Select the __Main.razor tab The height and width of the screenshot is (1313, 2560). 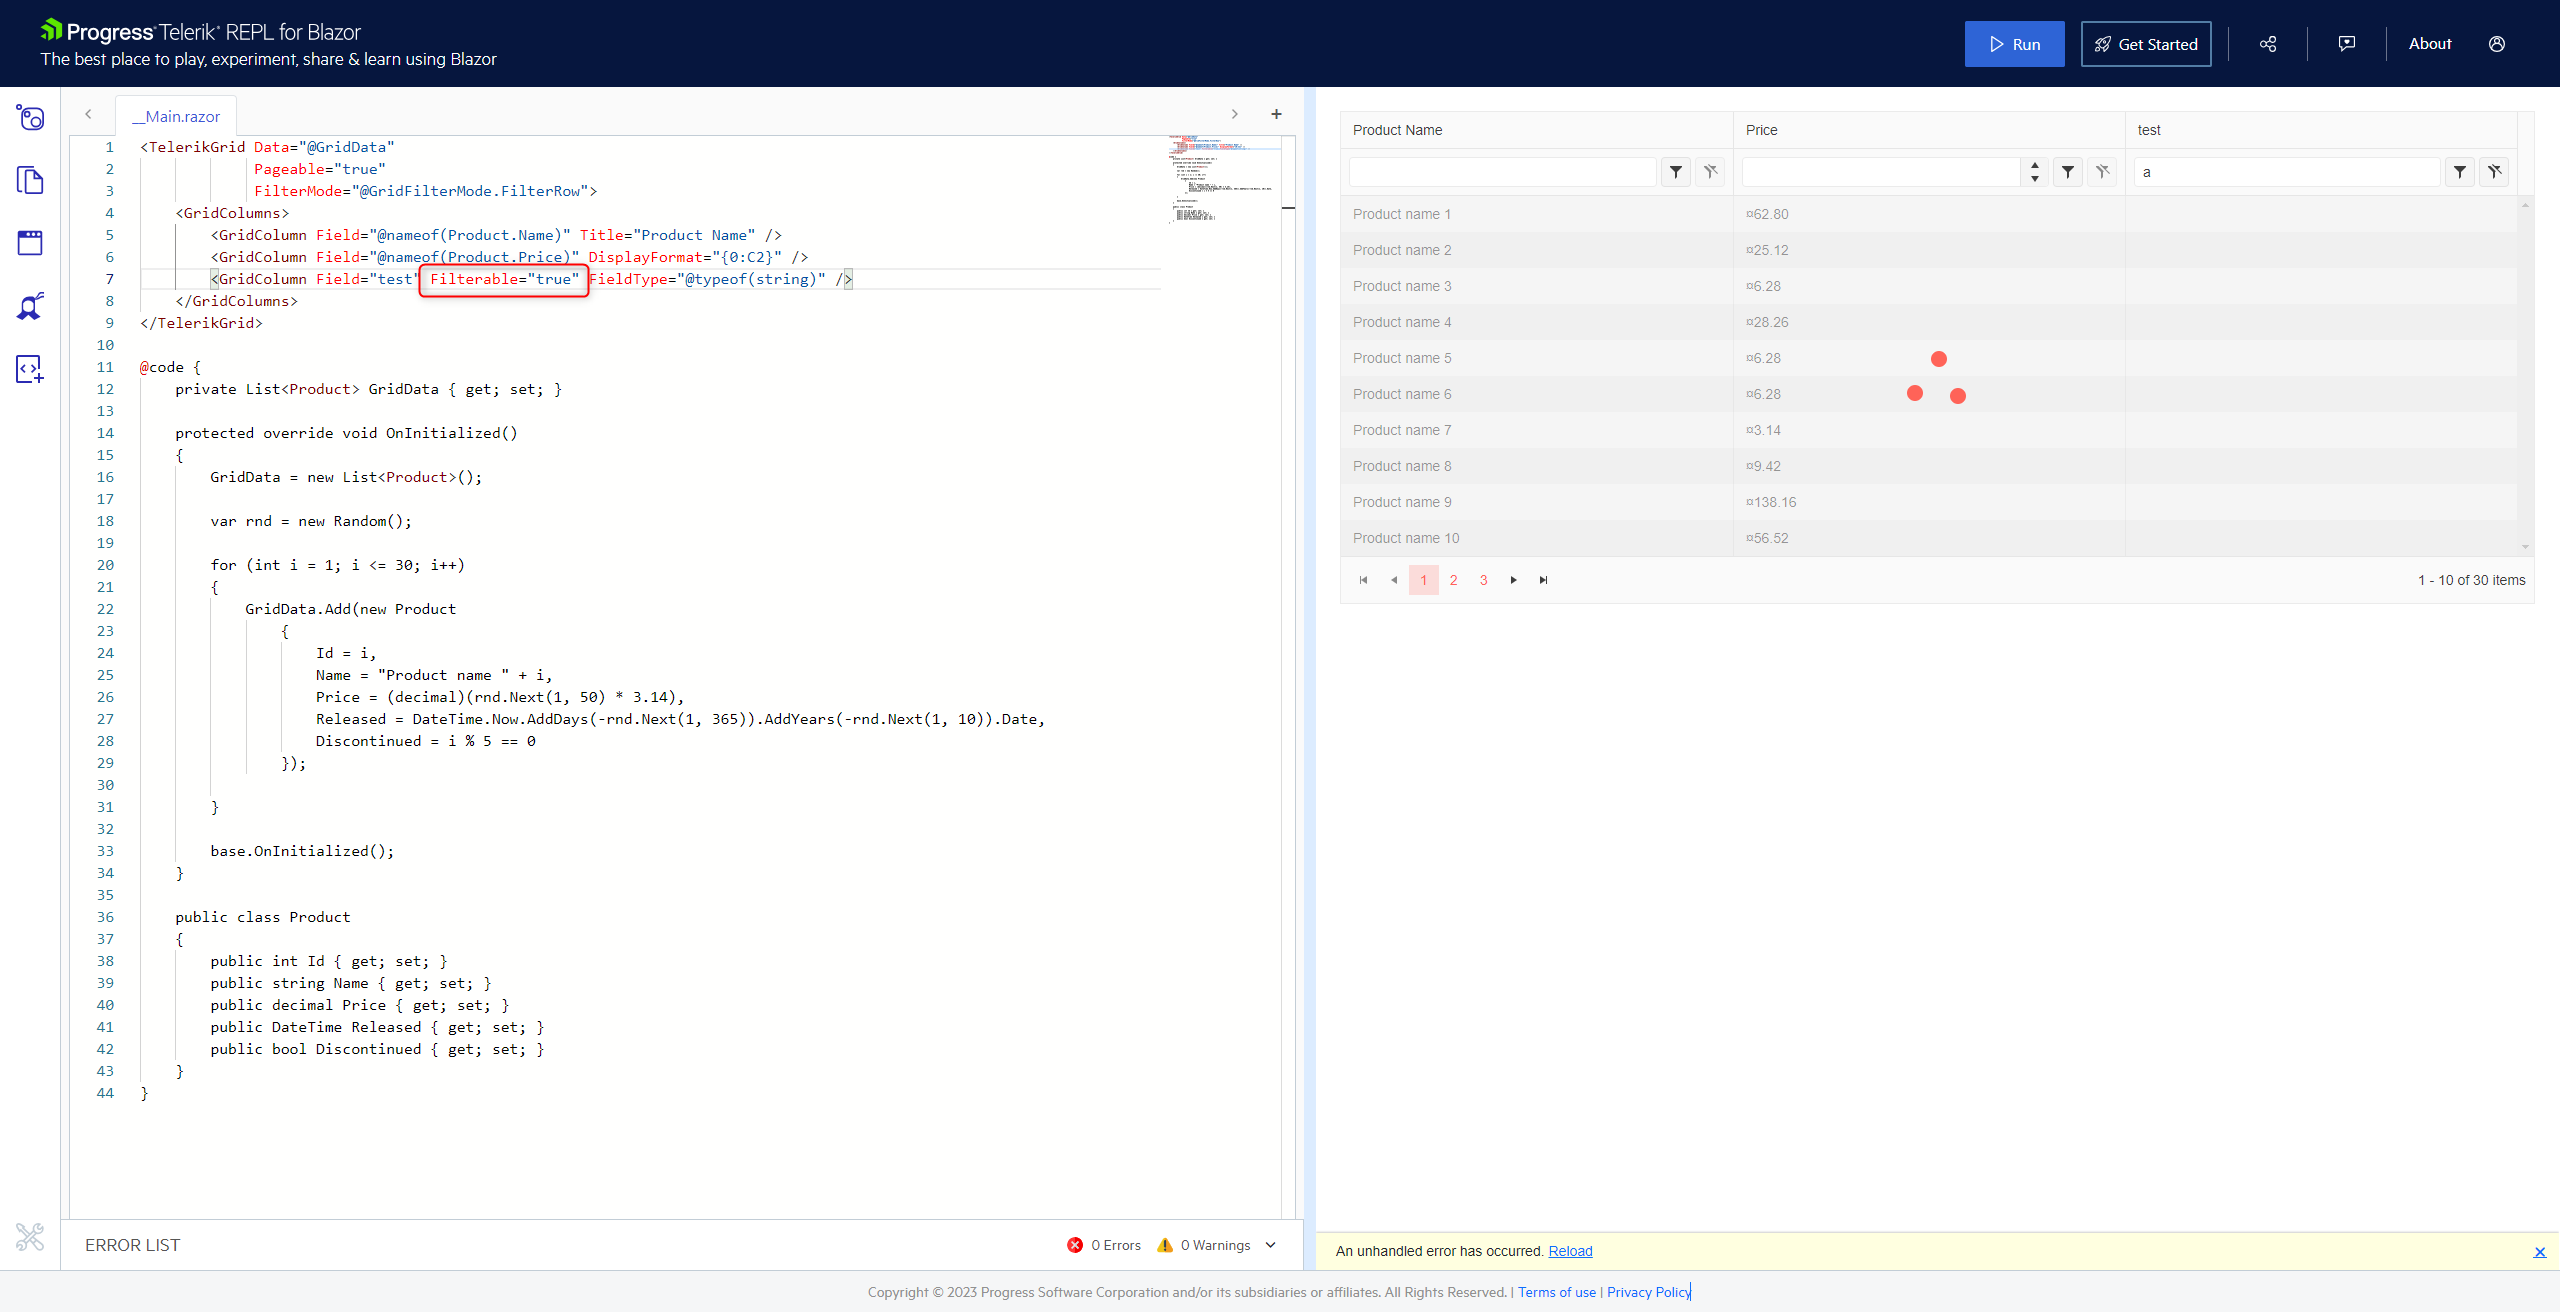[x=177, y=116]
